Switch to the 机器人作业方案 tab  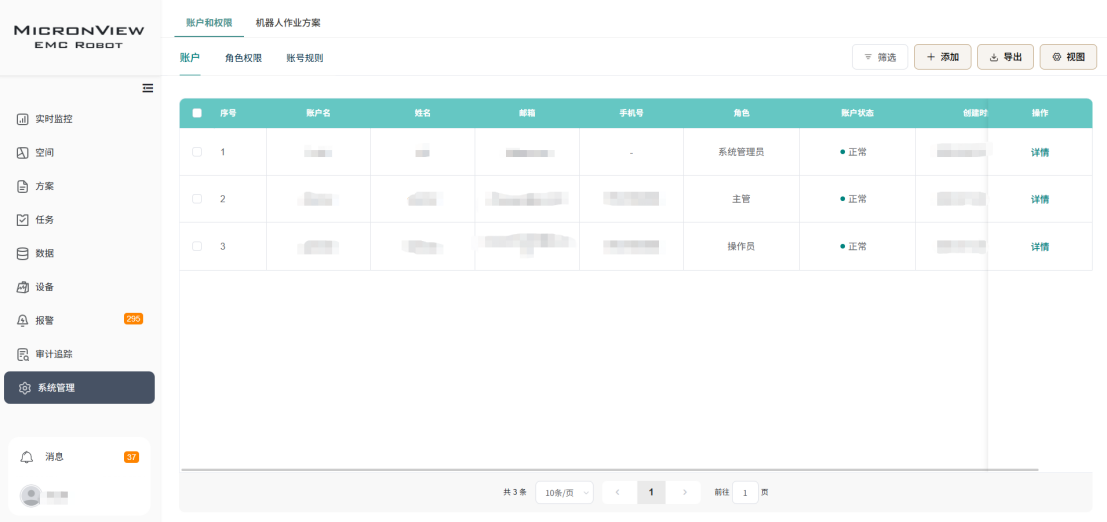288,22
